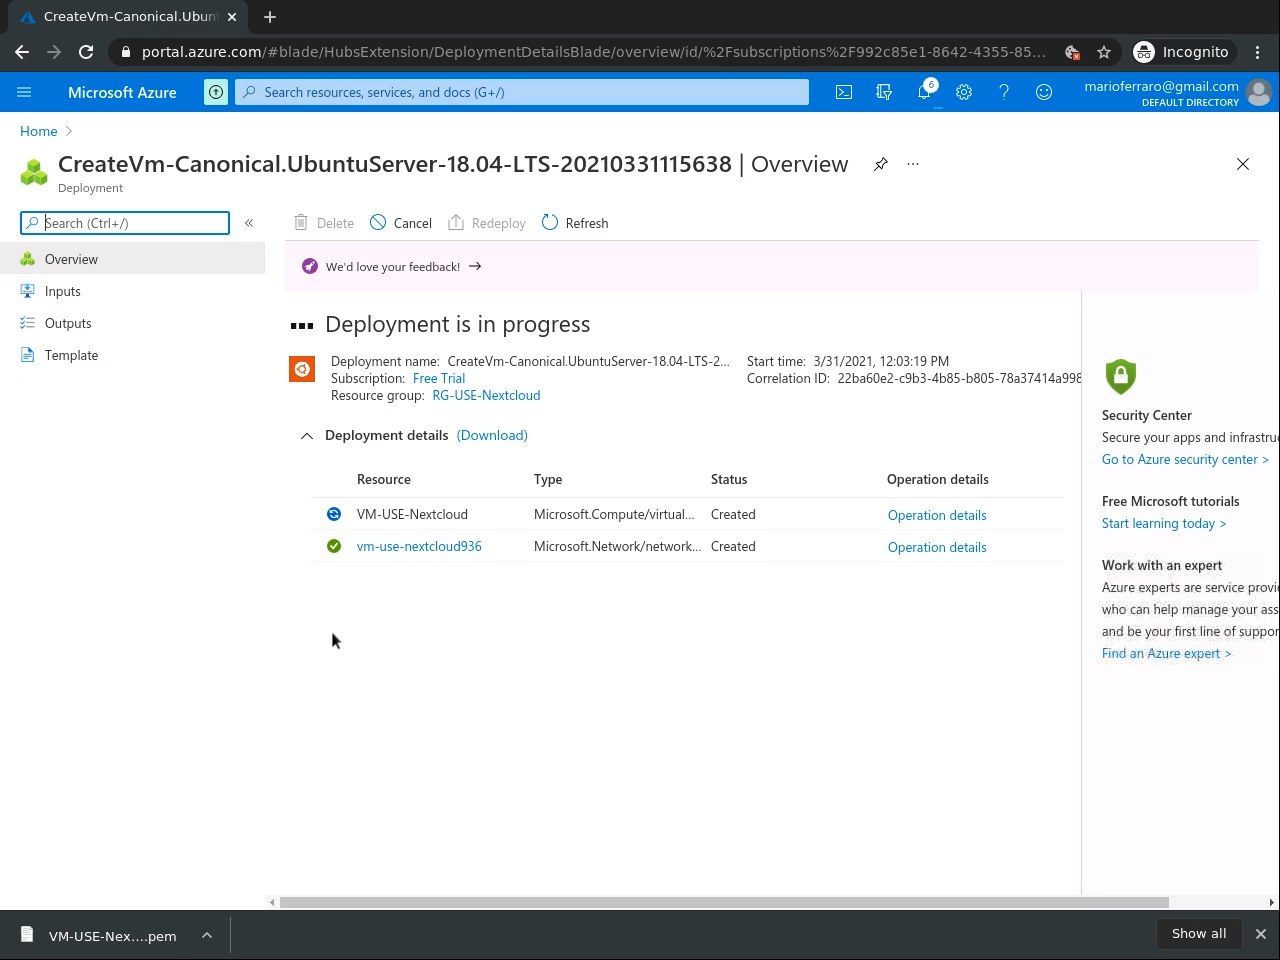
Task: Go to the Home breadcrumb
Action: point(39,131)
